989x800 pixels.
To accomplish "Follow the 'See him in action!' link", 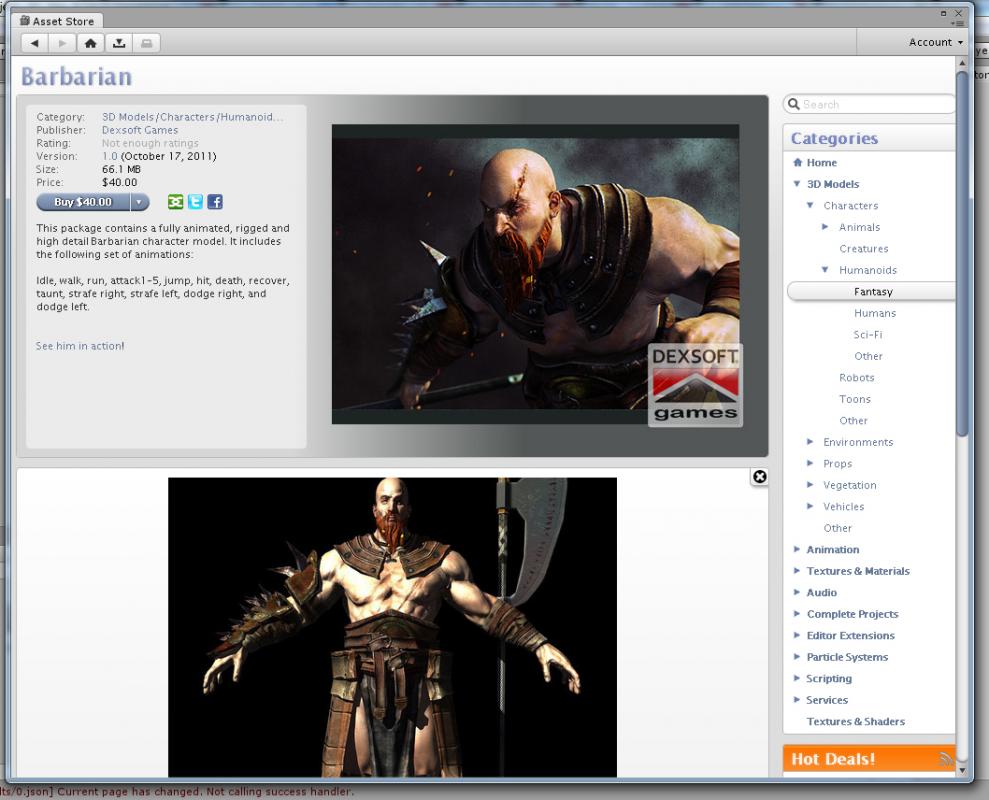I will 80,346.
